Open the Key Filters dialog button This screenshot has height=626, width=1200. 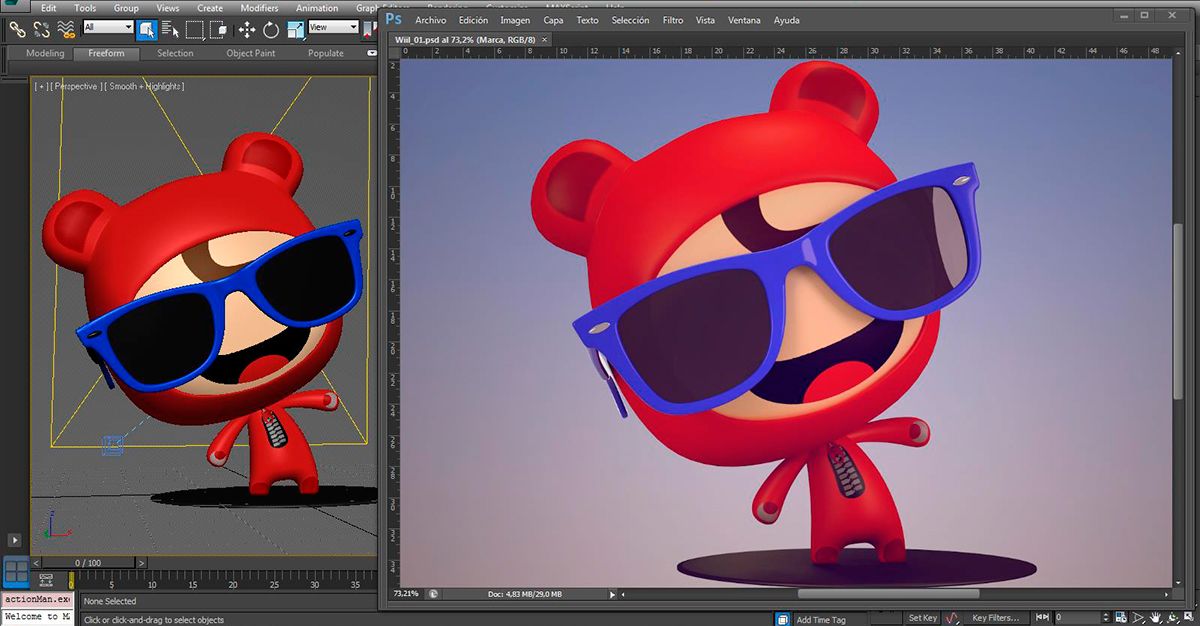(995, 618)
